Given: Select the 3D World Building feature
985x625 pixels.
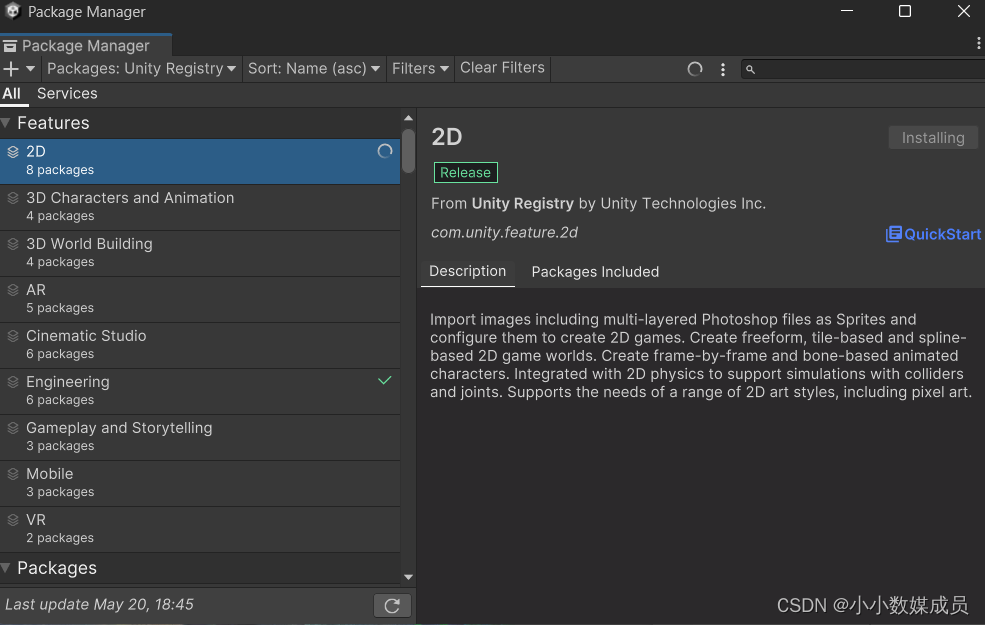Looking at the screenshot, I should 200,253.
